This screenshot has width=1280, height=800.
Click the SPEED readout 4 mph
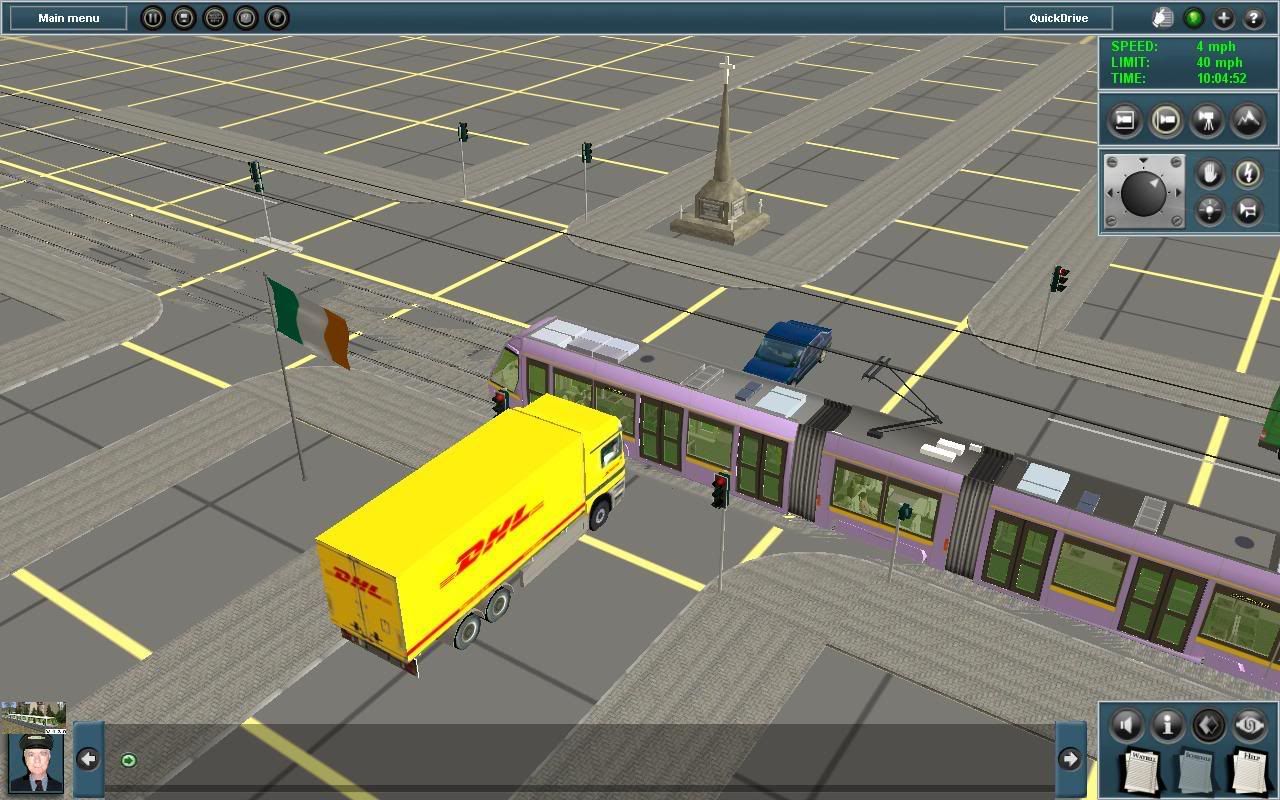click(x=1215, y=46)
